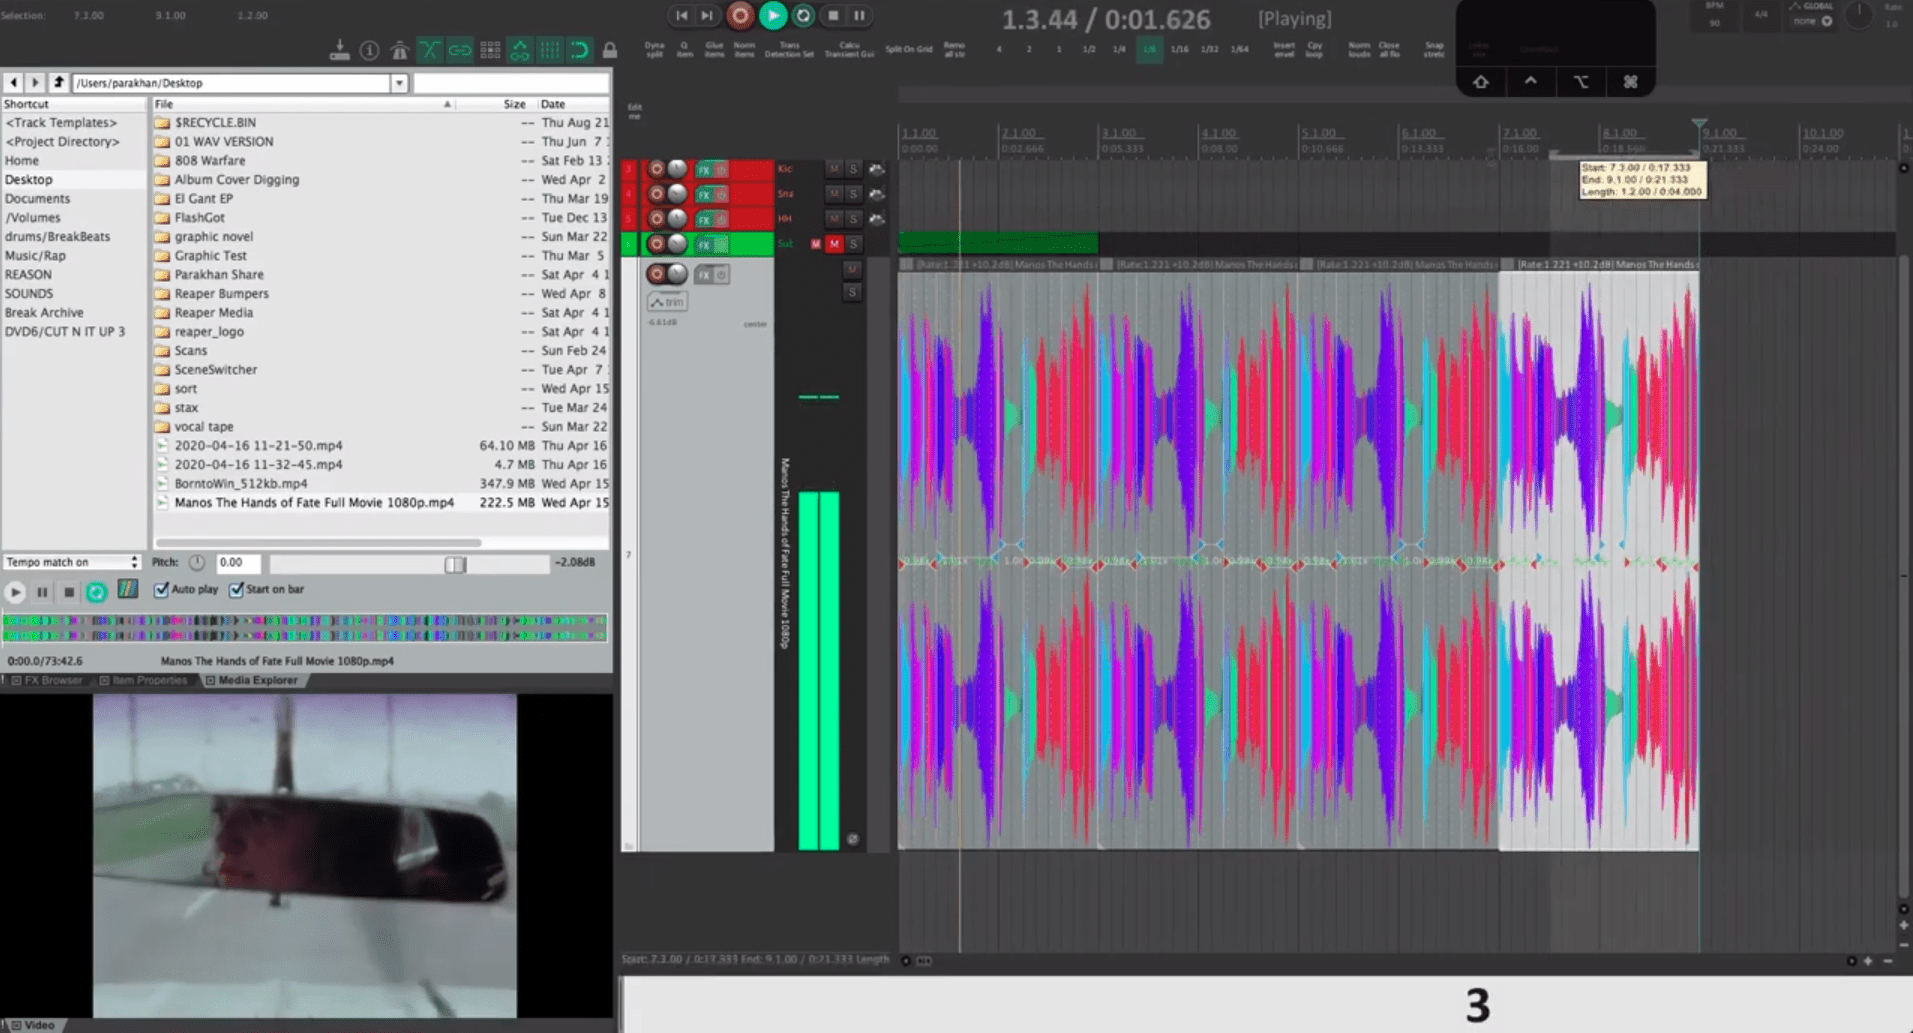Select the Manos The Hands of Fate file
Screen dimensions: 1913x1033
(314, 502)
